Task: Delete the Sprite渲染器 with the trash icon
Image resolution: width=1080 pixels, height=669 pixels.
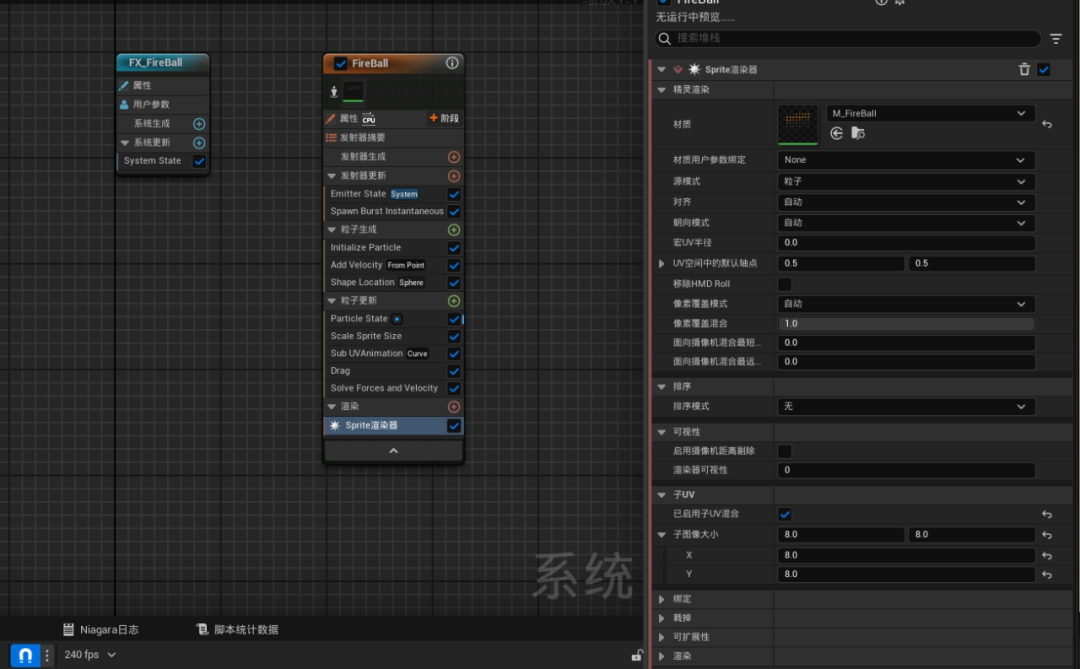Action: point(1024,69)
